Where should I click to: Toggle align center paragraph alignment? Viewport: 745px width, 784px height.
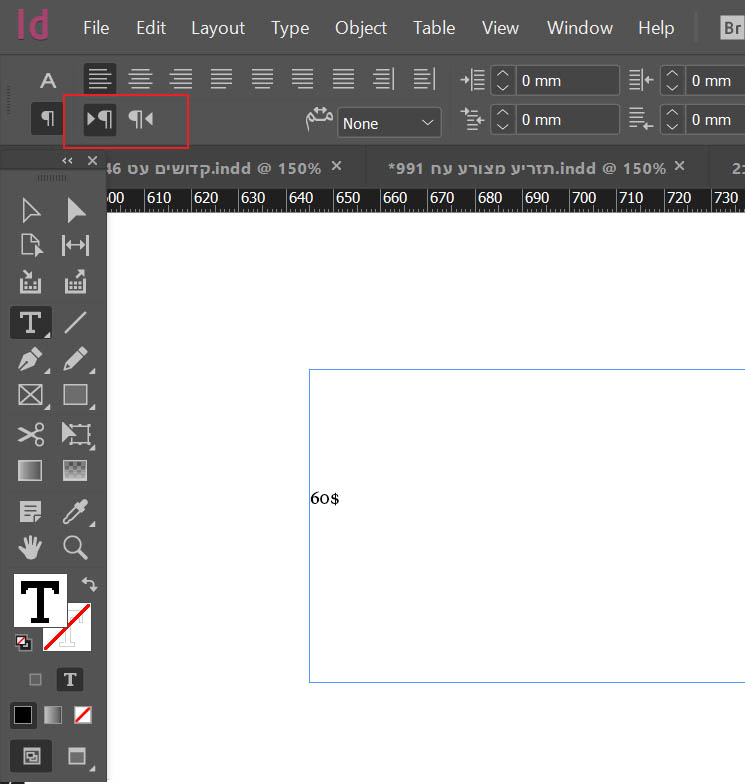pos(141,79)
